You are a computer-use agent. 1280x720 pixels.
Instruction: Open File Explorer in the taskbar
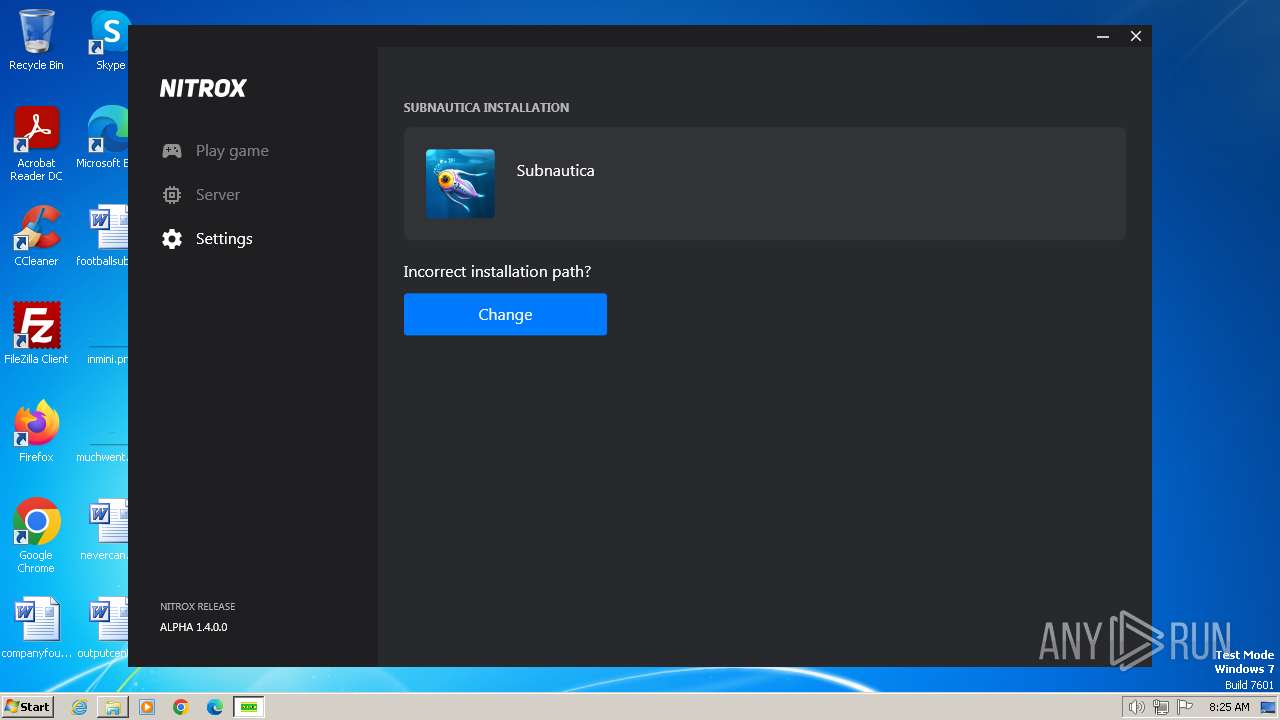(x=113, y=707)
